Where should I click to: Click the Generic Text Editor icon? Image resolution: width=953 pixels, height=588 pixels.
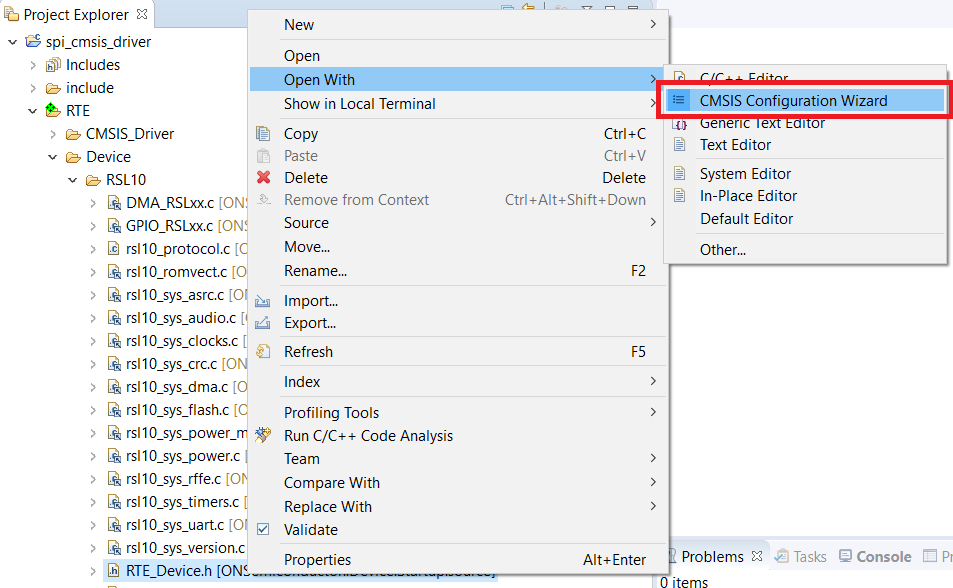tap(682, 123)
